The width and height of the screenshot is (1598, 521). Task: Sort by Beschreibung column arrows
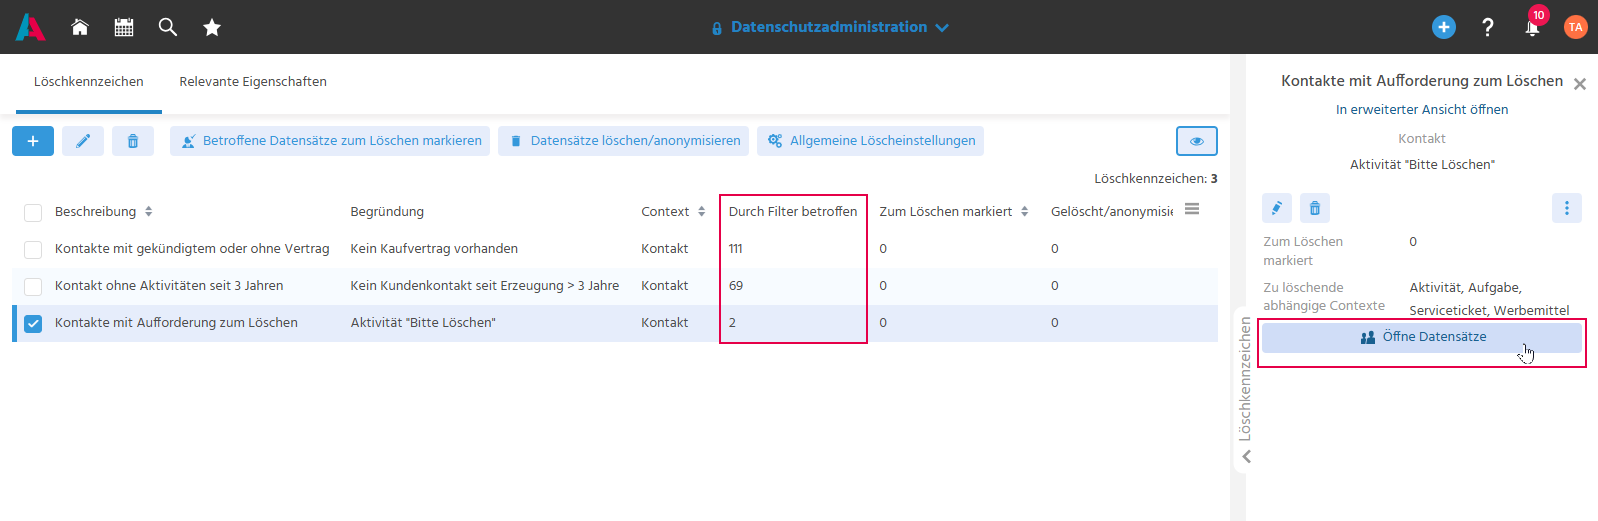[149, 212]
